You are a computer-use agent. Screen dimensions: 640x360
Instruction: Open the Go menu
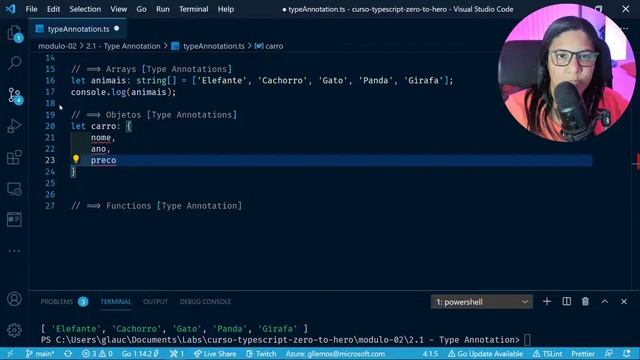(141, 9)
